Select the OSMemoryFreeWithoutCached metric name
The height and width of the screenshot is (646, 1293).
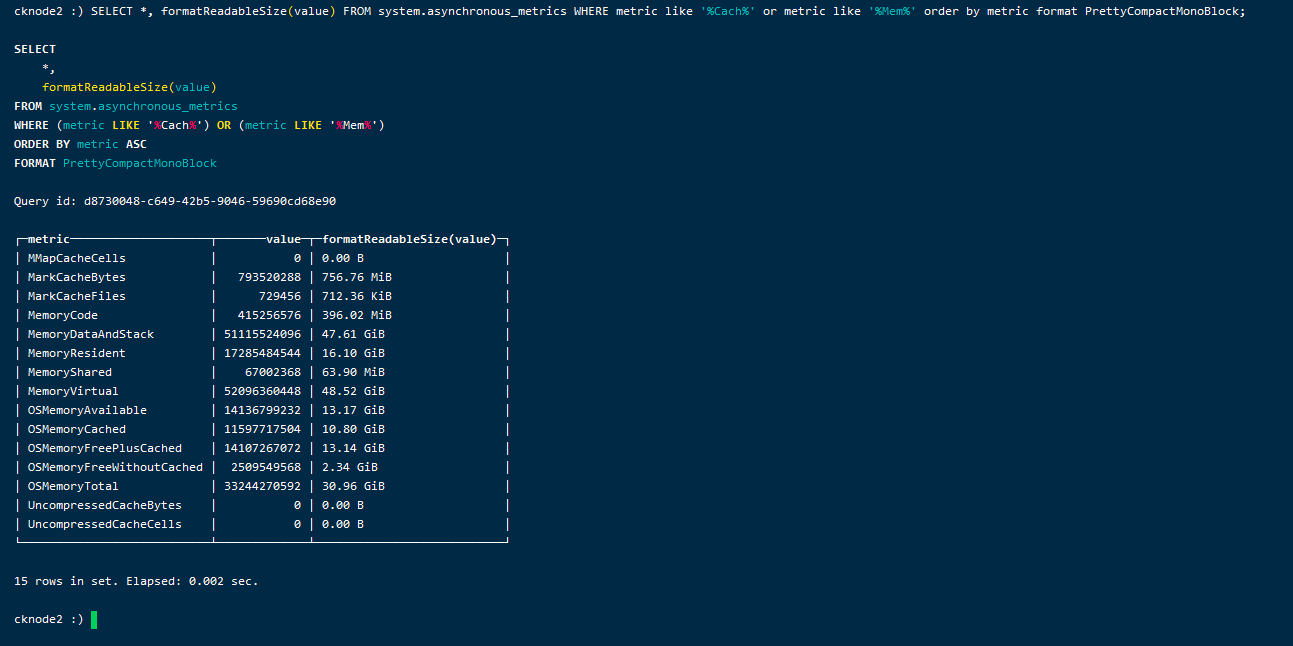115,467
